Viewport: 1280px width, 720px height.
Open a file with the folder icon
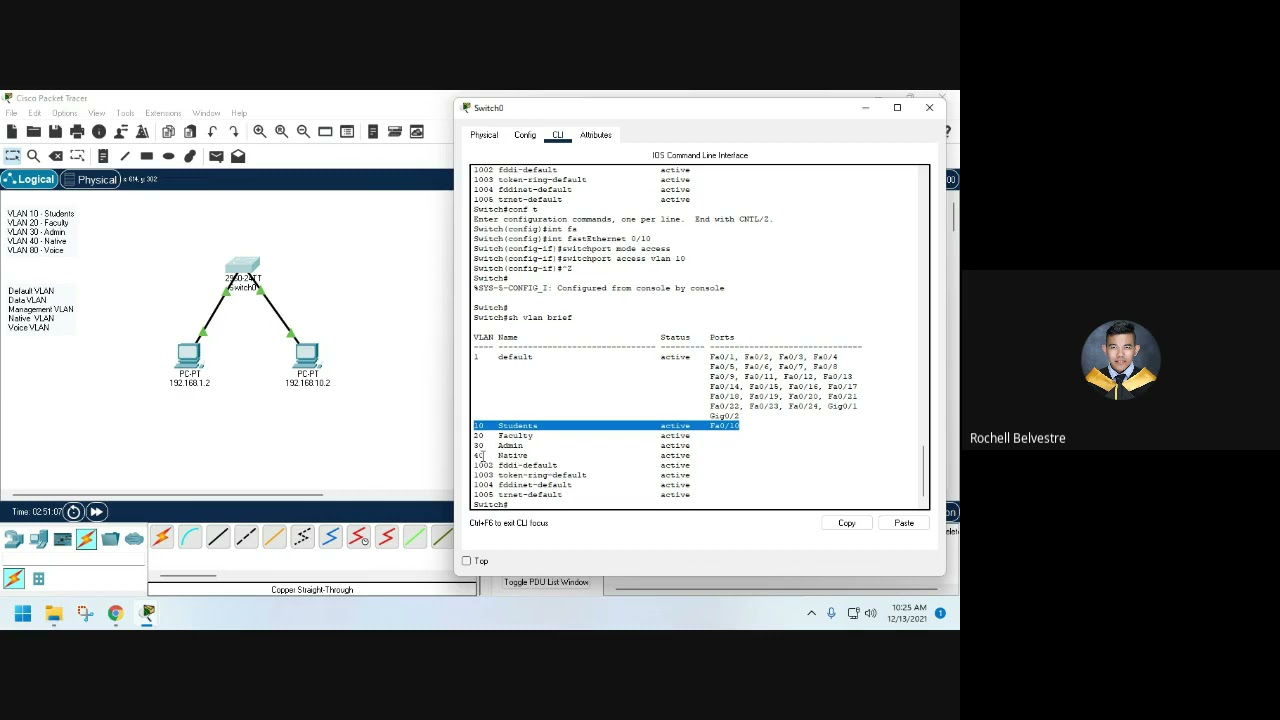click(x=33, y=132)
